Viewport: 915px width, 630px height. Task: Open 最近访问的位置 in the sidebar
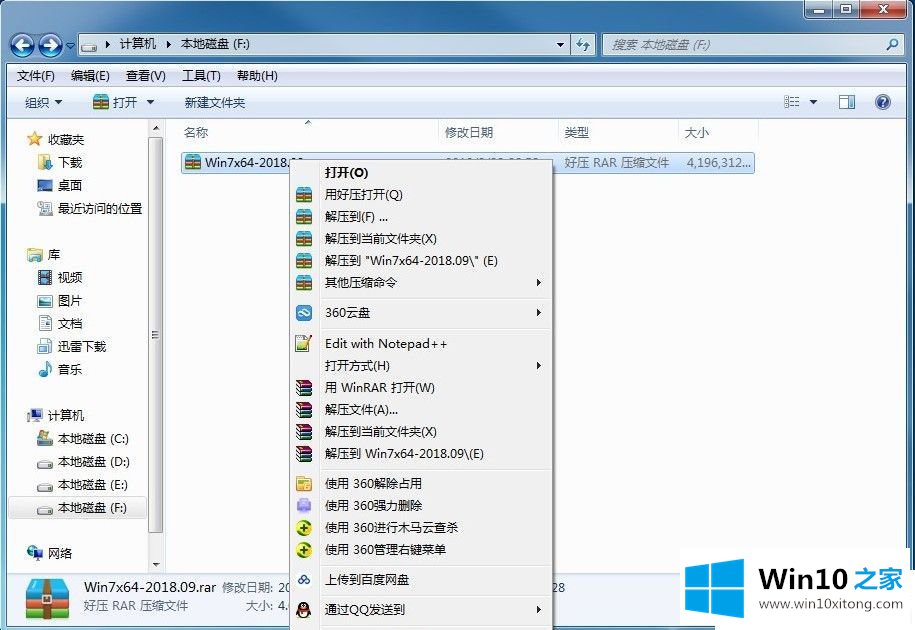pyautogui.click(x=90, y=208)
